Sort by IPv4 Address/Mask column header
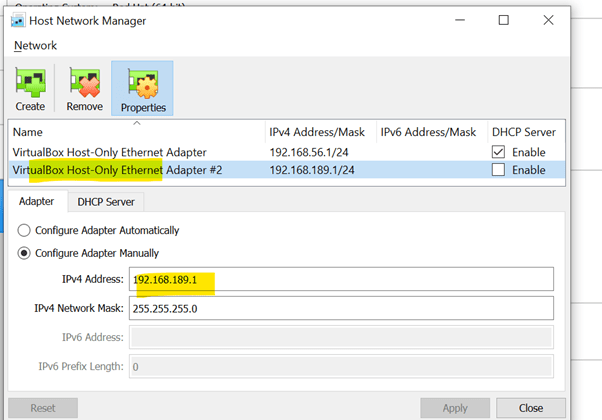Viewport: 602px width, 420px height. (317, 132)
